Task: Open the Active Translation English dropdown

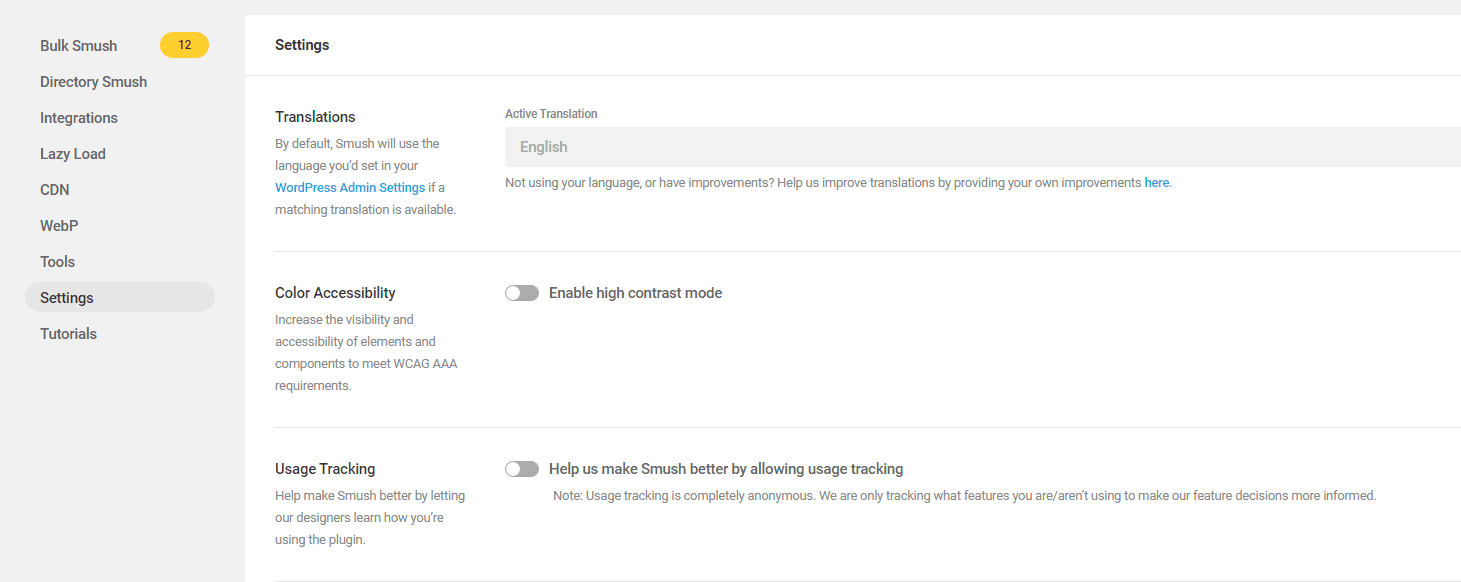Action: click(980, 147)
